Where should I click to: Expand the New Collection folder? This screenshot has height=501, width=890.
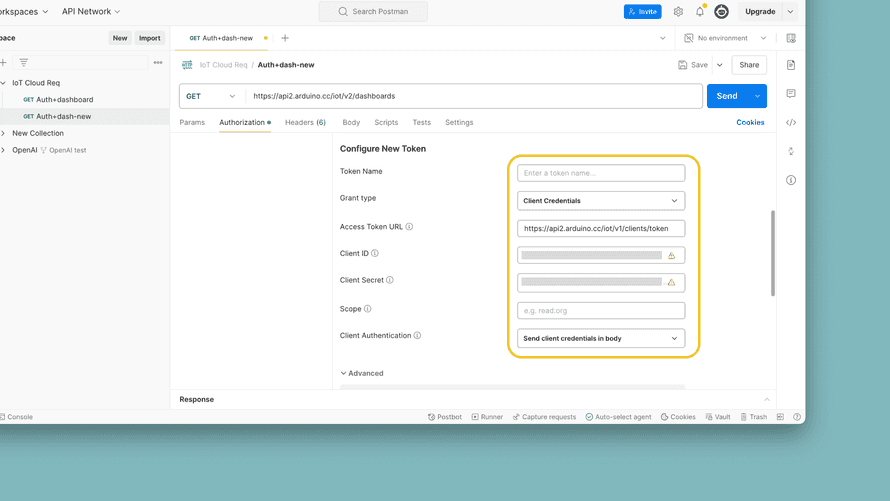(x=4, y=133)
